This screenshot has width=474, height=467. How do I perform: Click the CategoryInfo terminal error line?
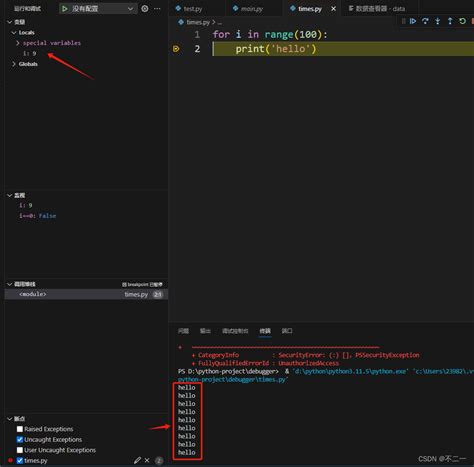[305, 355]
